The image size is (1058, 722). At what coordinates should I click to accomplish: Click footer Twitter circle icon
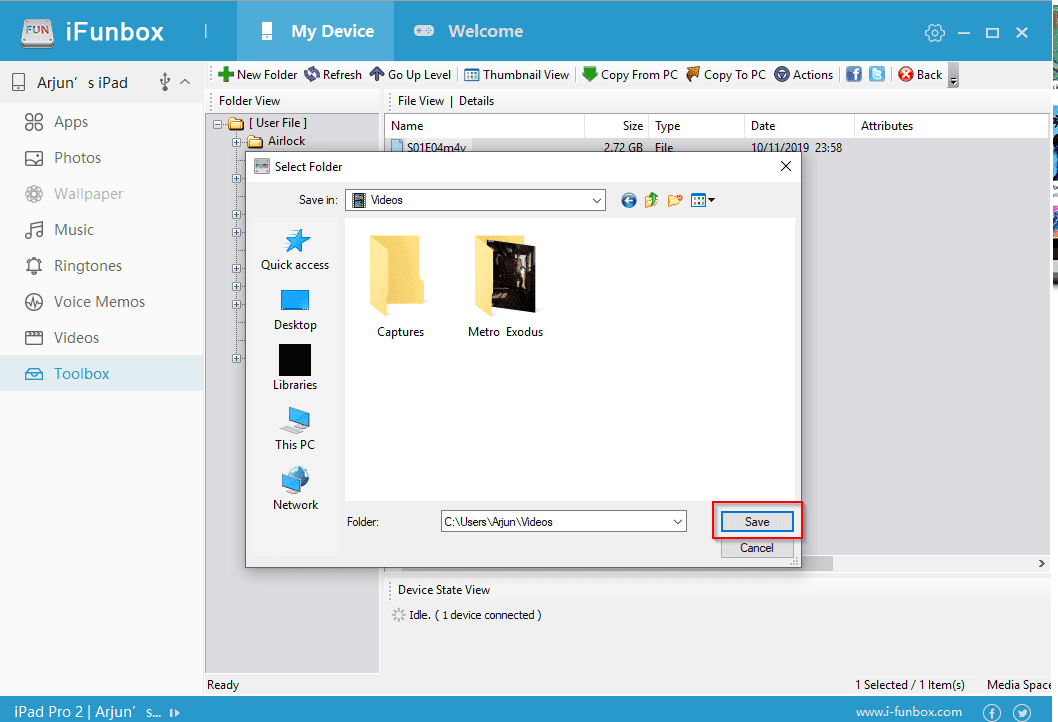1022,713
